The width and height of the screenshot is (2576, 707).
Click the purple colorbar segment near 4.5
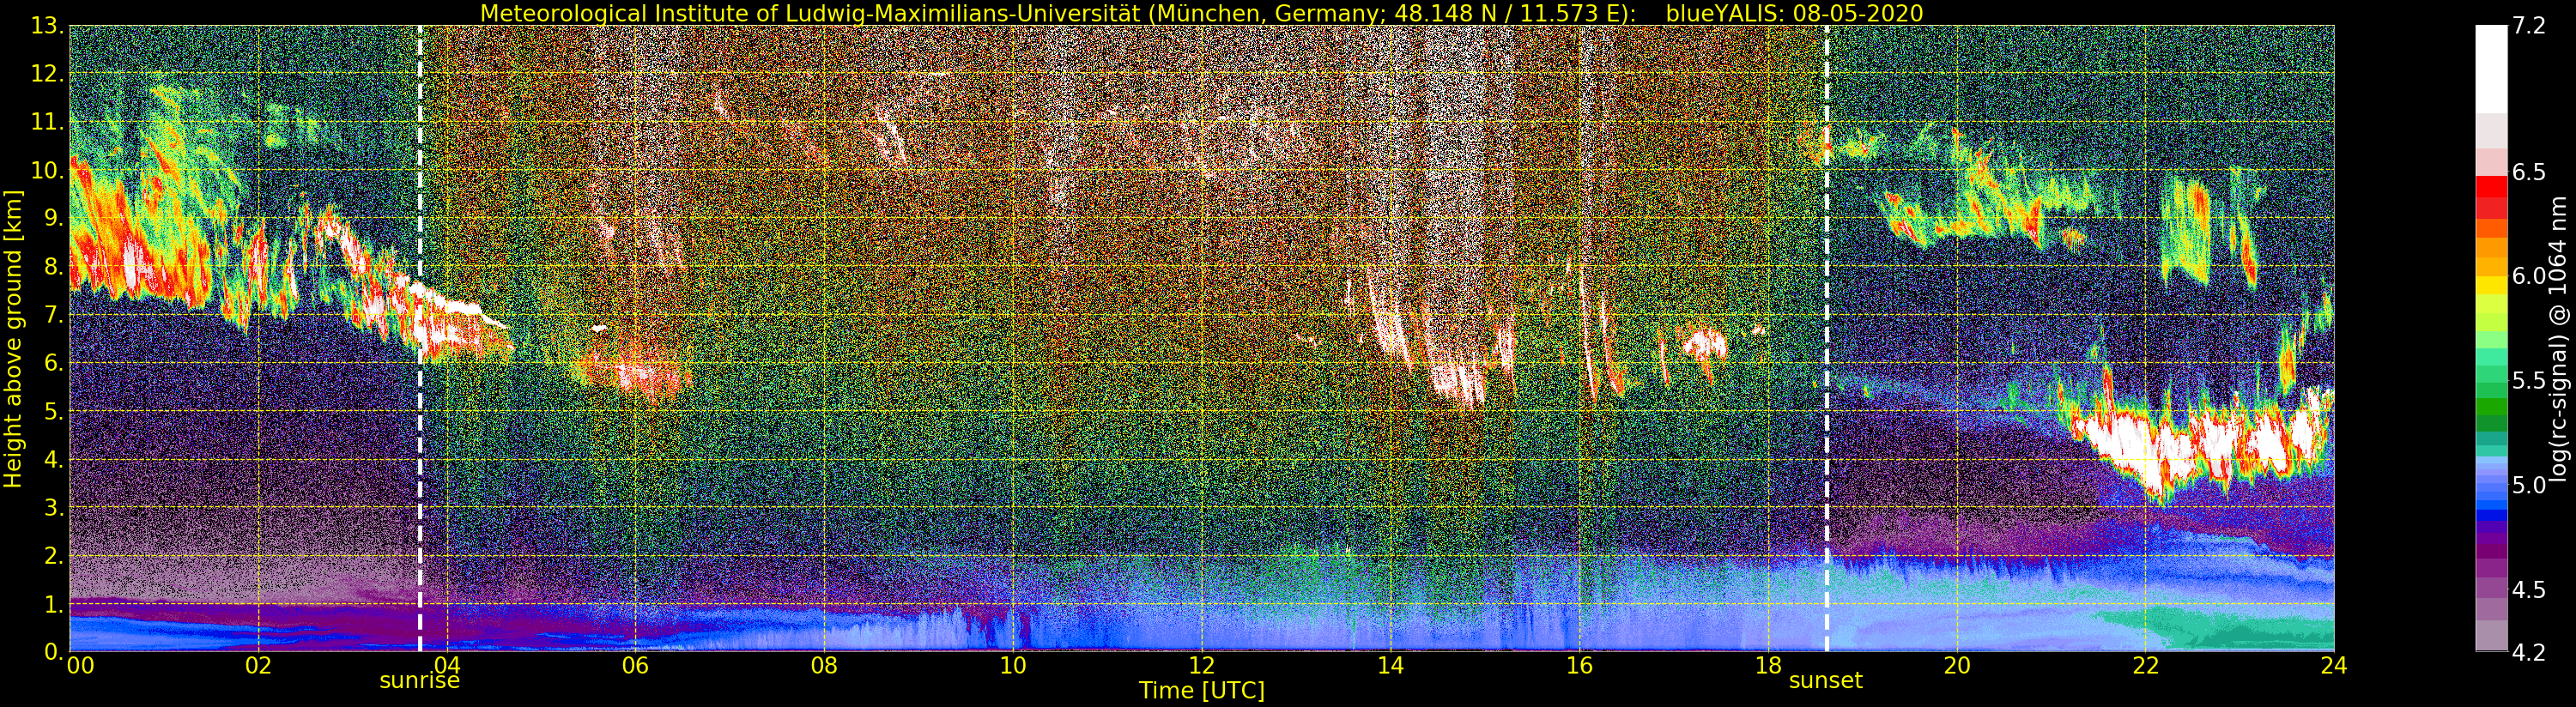pos(2491,588)
